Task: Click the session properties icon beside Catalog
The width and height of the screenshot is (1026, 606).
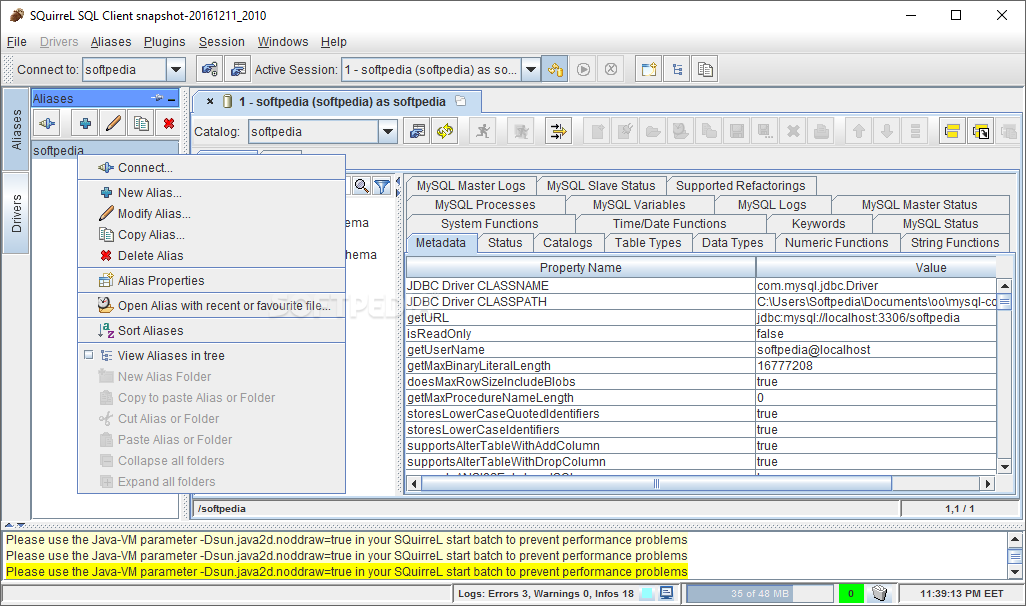Action: tap(417, 132)
